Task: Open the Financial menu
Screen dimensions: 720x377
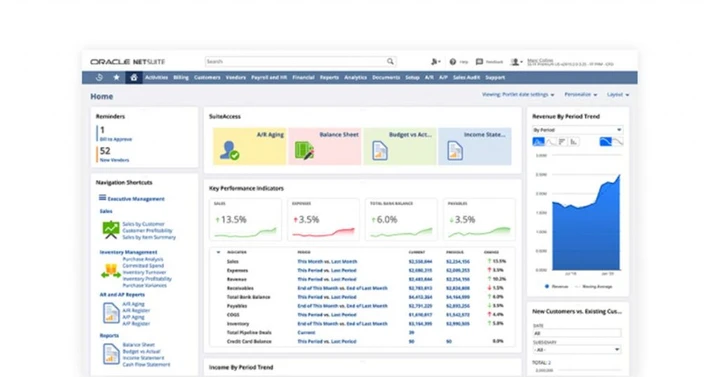Action: 304,78
